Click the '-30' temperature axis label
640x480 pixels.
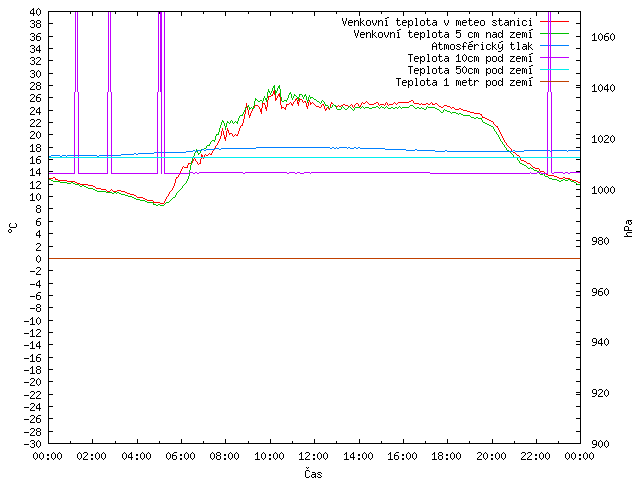coord(33,444)
